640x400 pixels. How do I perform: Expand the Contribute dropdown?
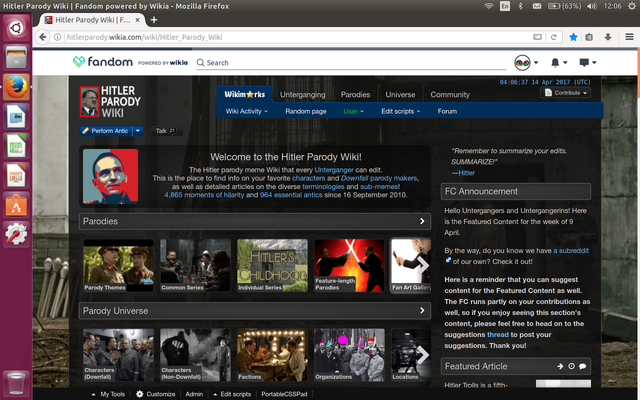tap(565, 93)
